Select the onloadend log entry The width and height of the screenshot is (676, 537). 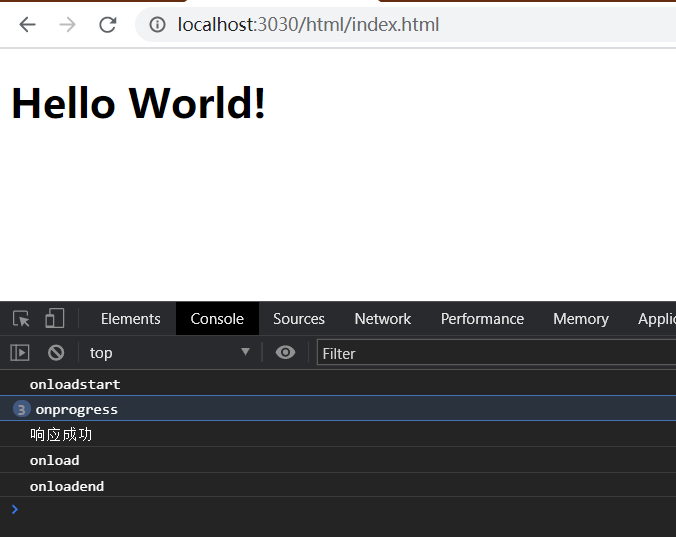click(x=338, y=485)
